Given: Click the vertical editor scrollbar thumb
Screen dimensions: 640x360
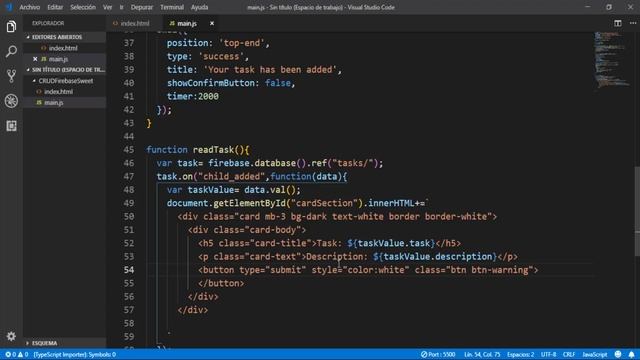Looking at the screenshot, I should click(637, 211).
